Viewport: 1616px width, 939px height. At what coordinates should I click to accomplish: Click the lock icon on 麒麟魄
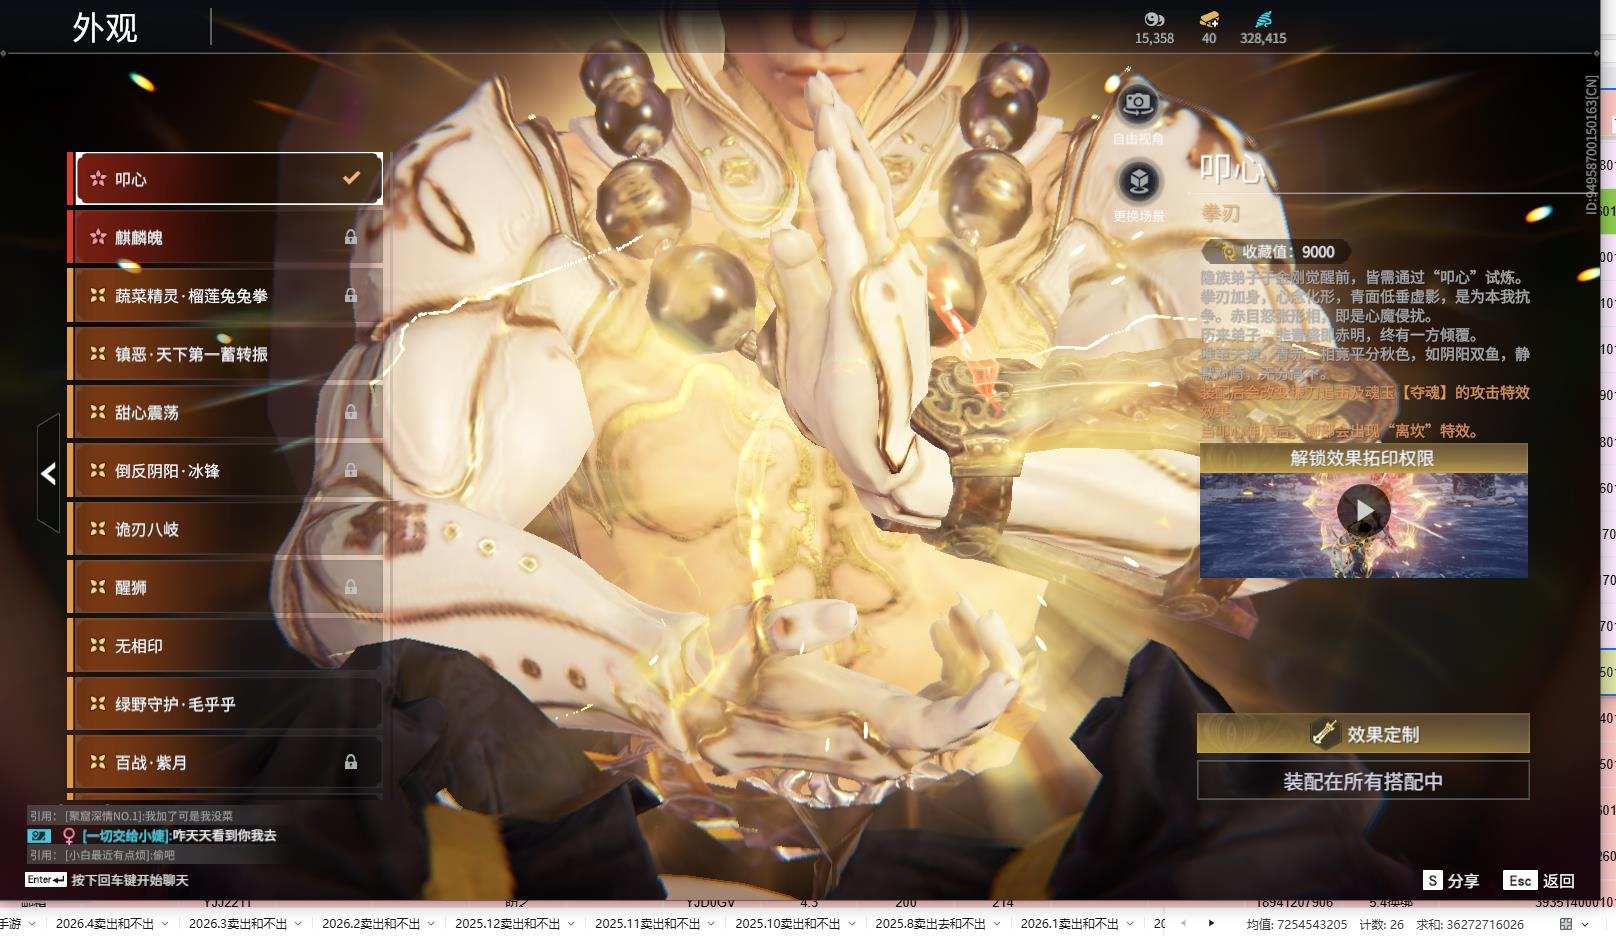[x=351, y=237]
